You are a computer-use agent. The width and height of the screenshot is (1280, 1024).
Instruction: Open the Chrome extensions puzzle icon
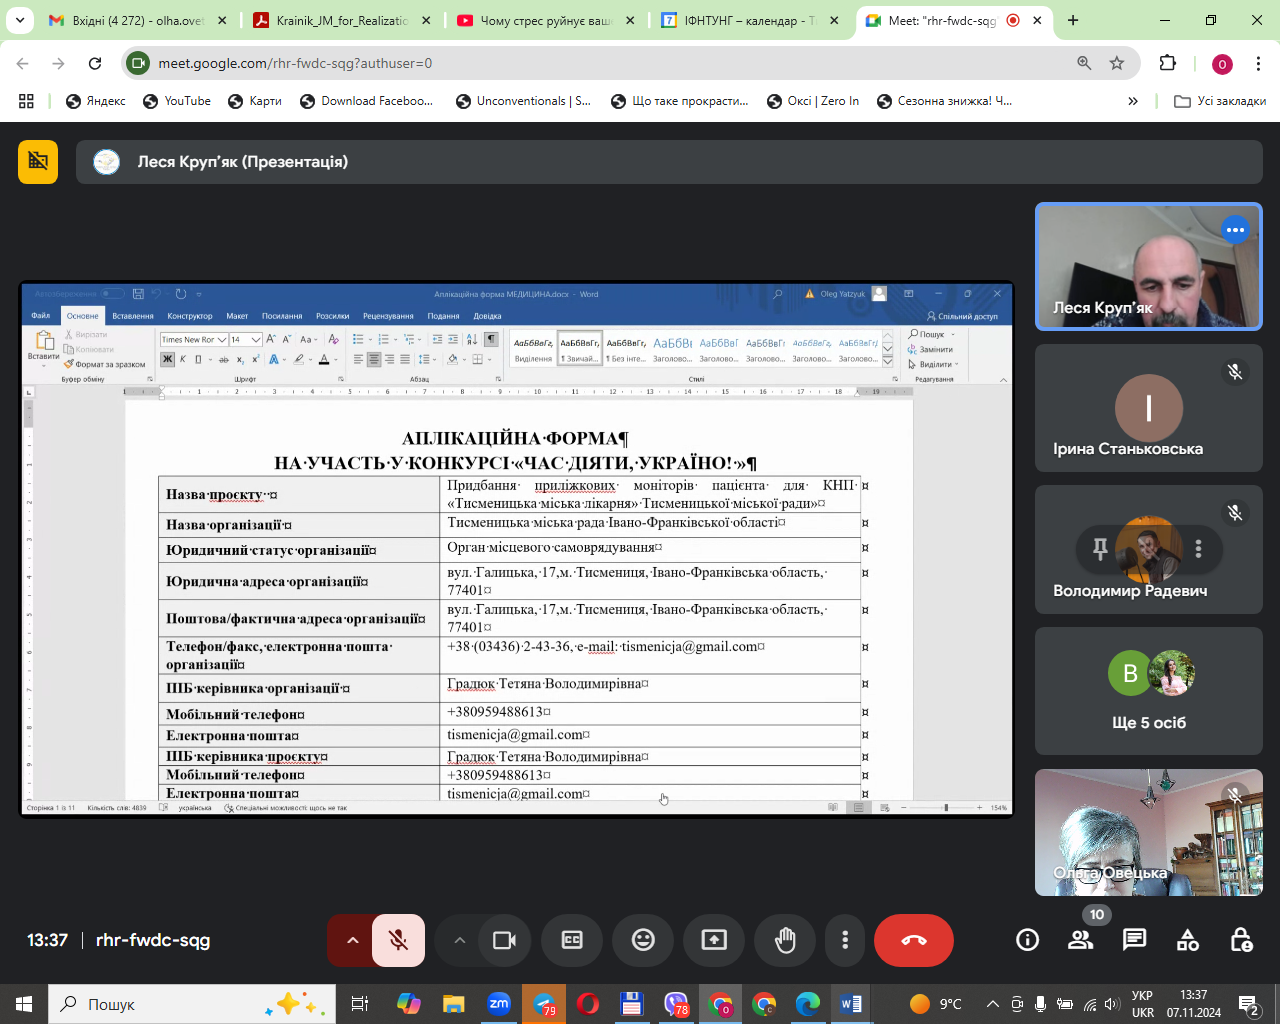pyautogui.click(x=1168, y=63)
